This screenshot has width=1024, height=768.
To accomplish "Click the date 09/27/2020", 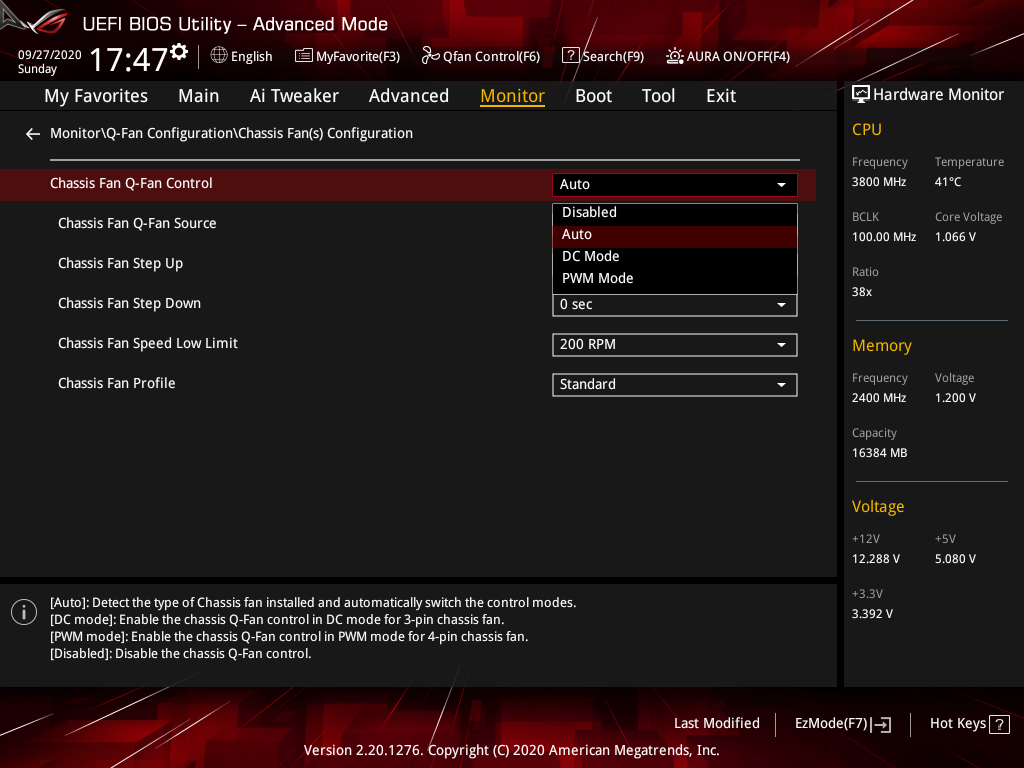I will (x=50, y=55).
